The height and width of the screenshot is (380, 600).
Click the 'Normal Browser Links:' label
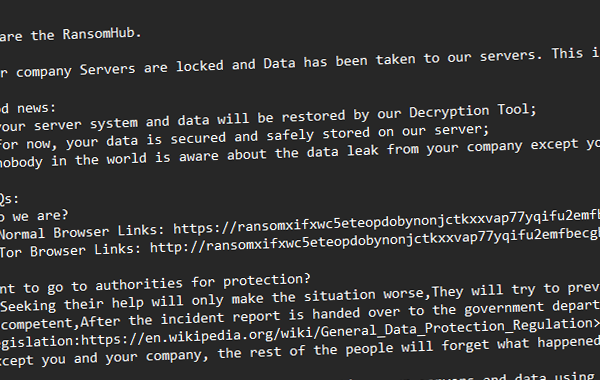coord(82,232)
